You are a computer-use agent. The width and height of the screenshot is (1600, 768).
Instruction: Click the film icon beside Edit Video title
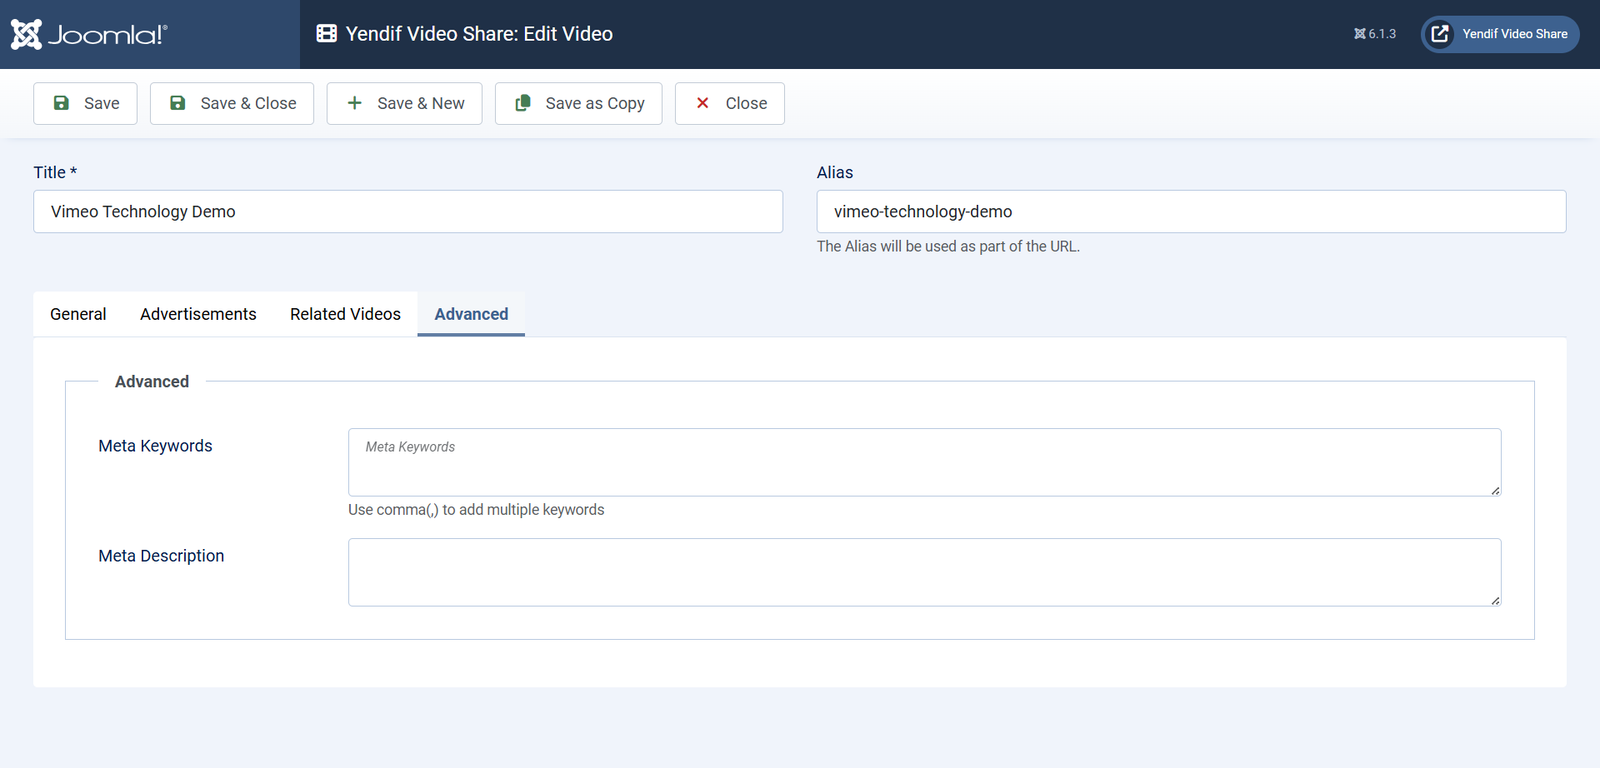pos(327,34)
